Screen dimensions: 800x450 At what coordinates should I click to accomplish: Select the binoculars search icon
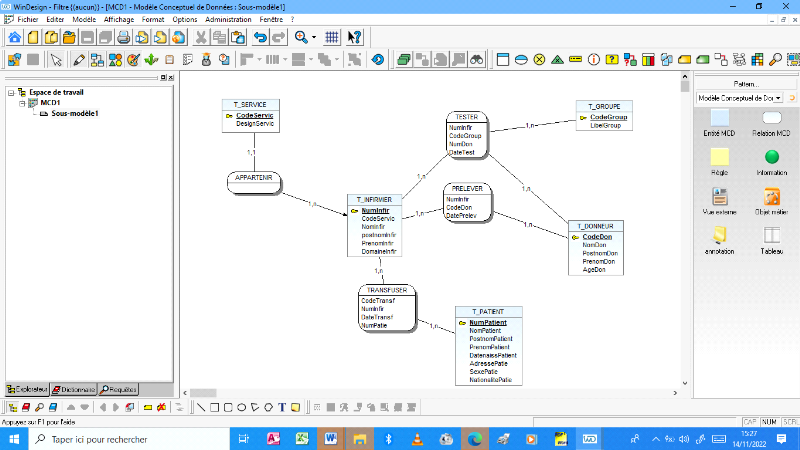(x=477, y=59)
